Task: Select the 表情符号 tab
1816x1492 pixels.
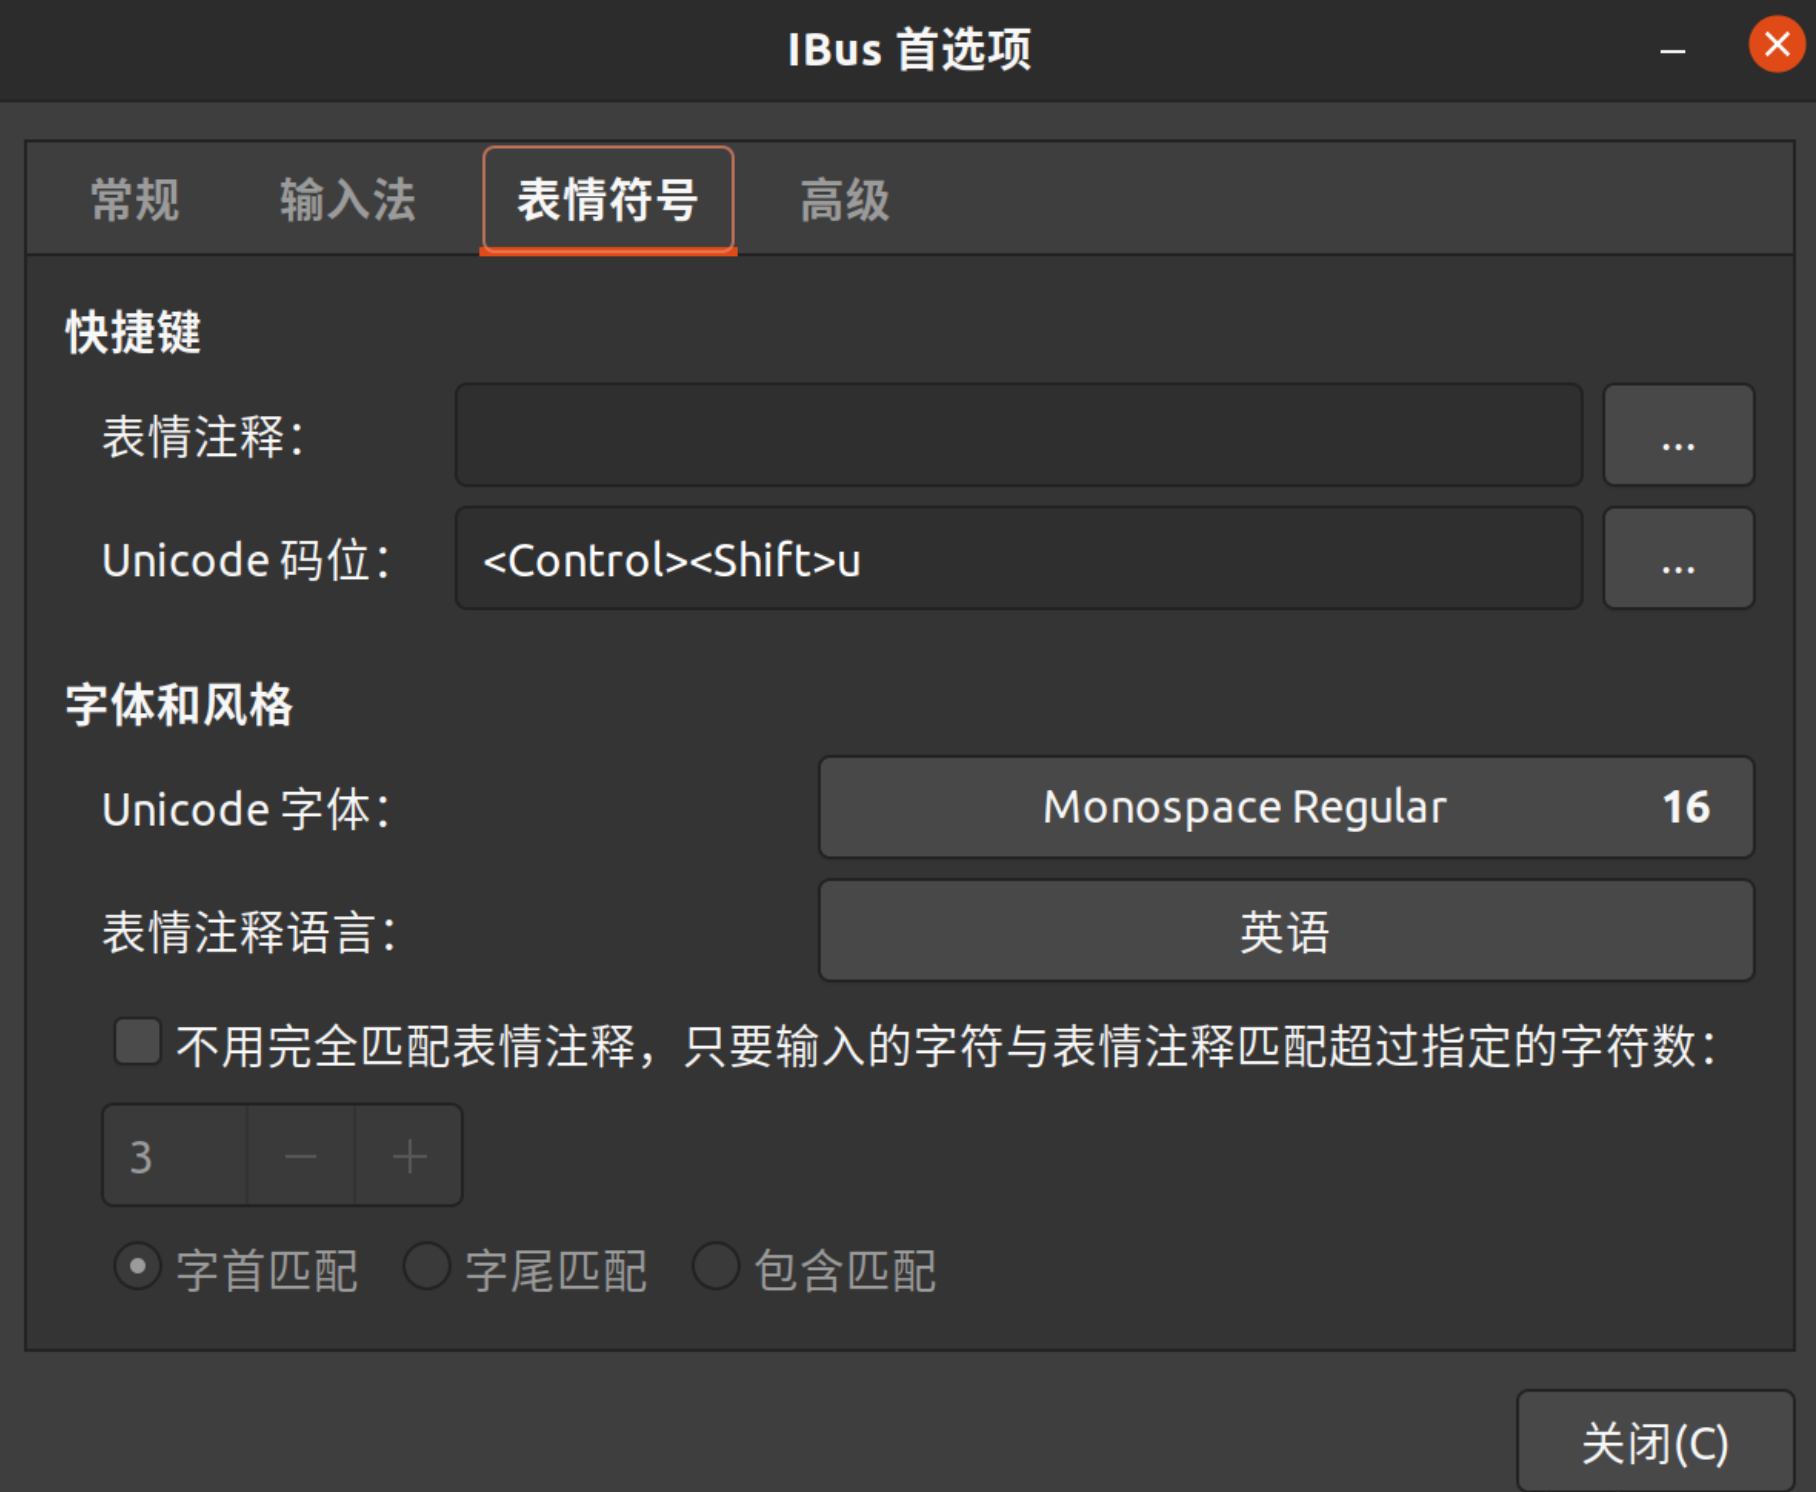Action: (608, 200)
